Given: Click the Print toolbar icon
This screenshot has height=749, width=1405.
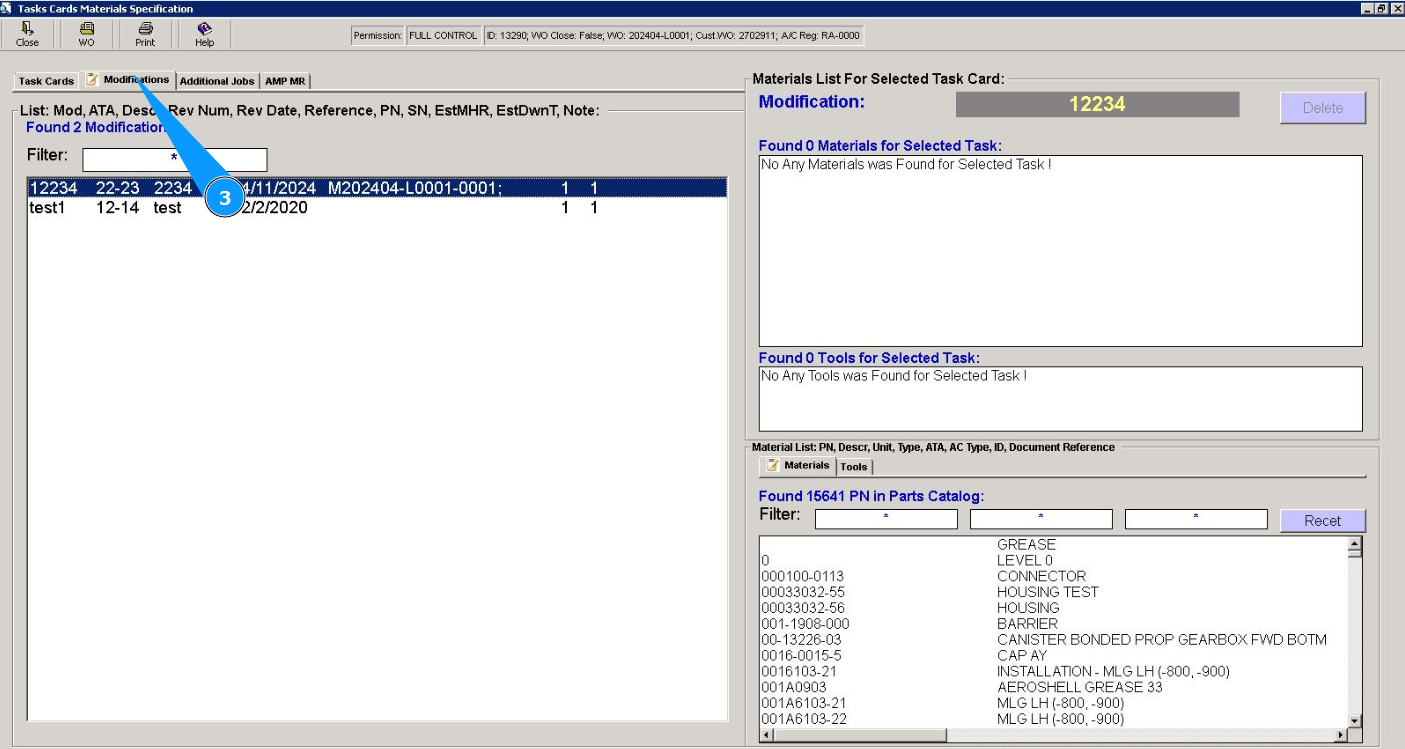Looking at the screenshot, I should pos(145,35).
